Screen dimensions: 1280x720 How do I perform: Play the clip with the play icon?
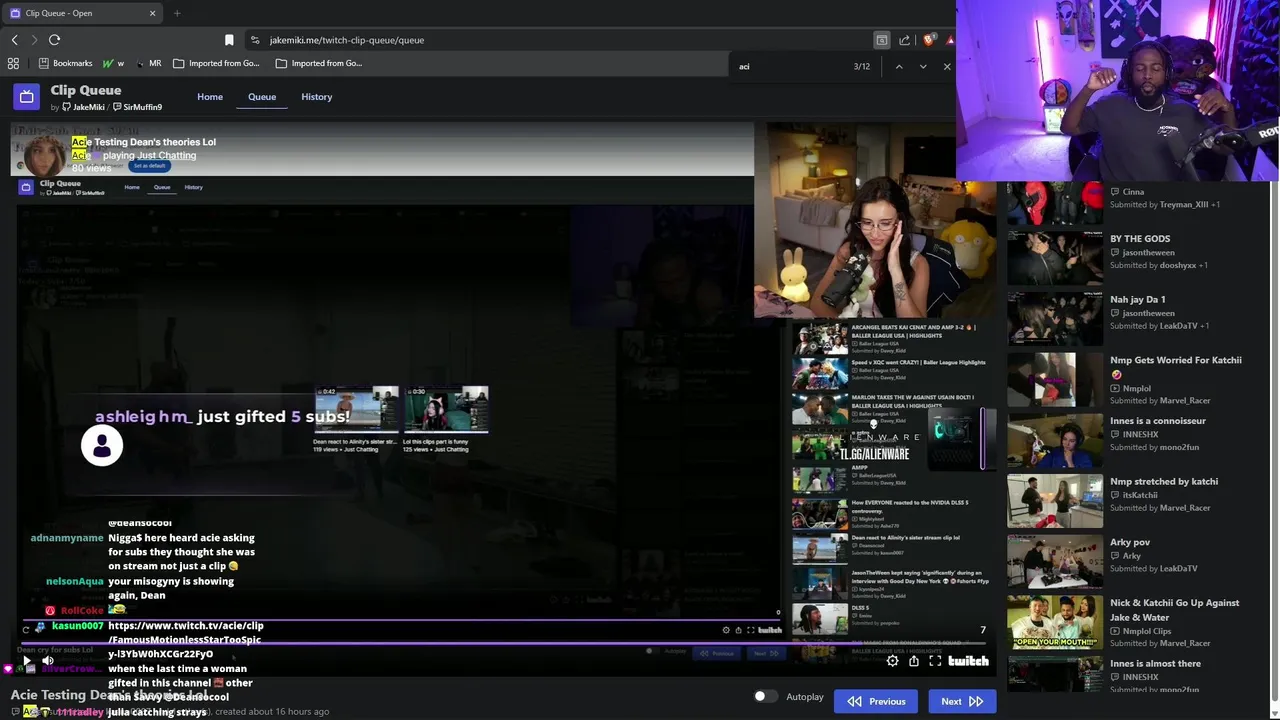(x=27, y=661)
